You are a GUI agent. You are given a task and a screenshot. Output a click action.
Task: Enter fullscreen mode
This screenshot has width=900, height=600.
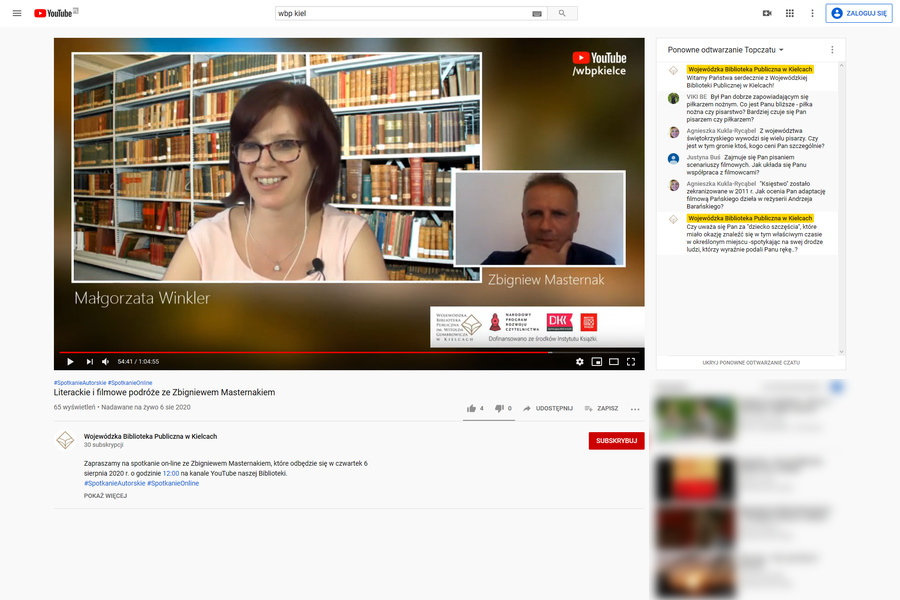click(631, 362)
